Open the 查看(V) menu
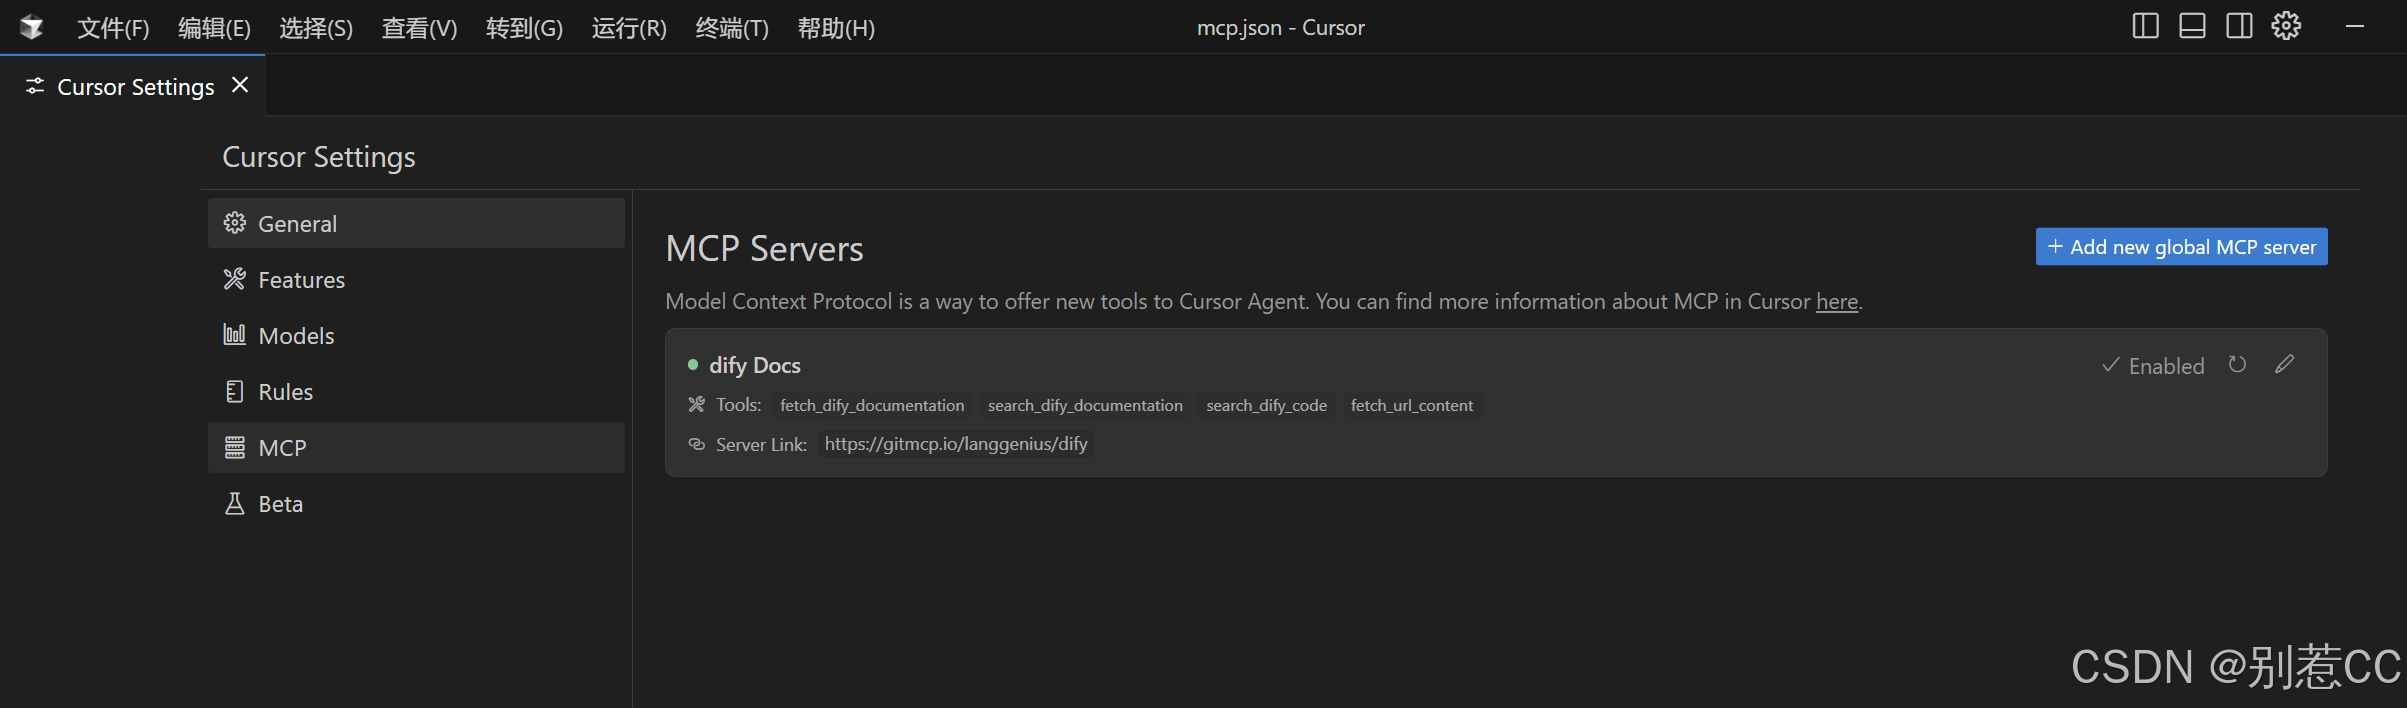 click(x=419, y=28)
